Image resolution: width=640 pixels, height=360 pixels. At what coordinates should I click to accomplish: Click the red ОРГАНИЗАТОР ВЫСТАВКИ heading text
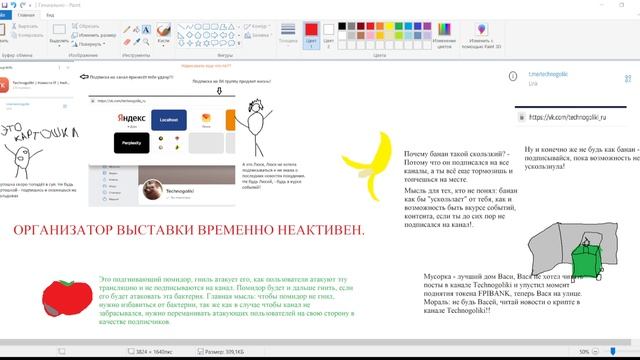click(189, 230)
